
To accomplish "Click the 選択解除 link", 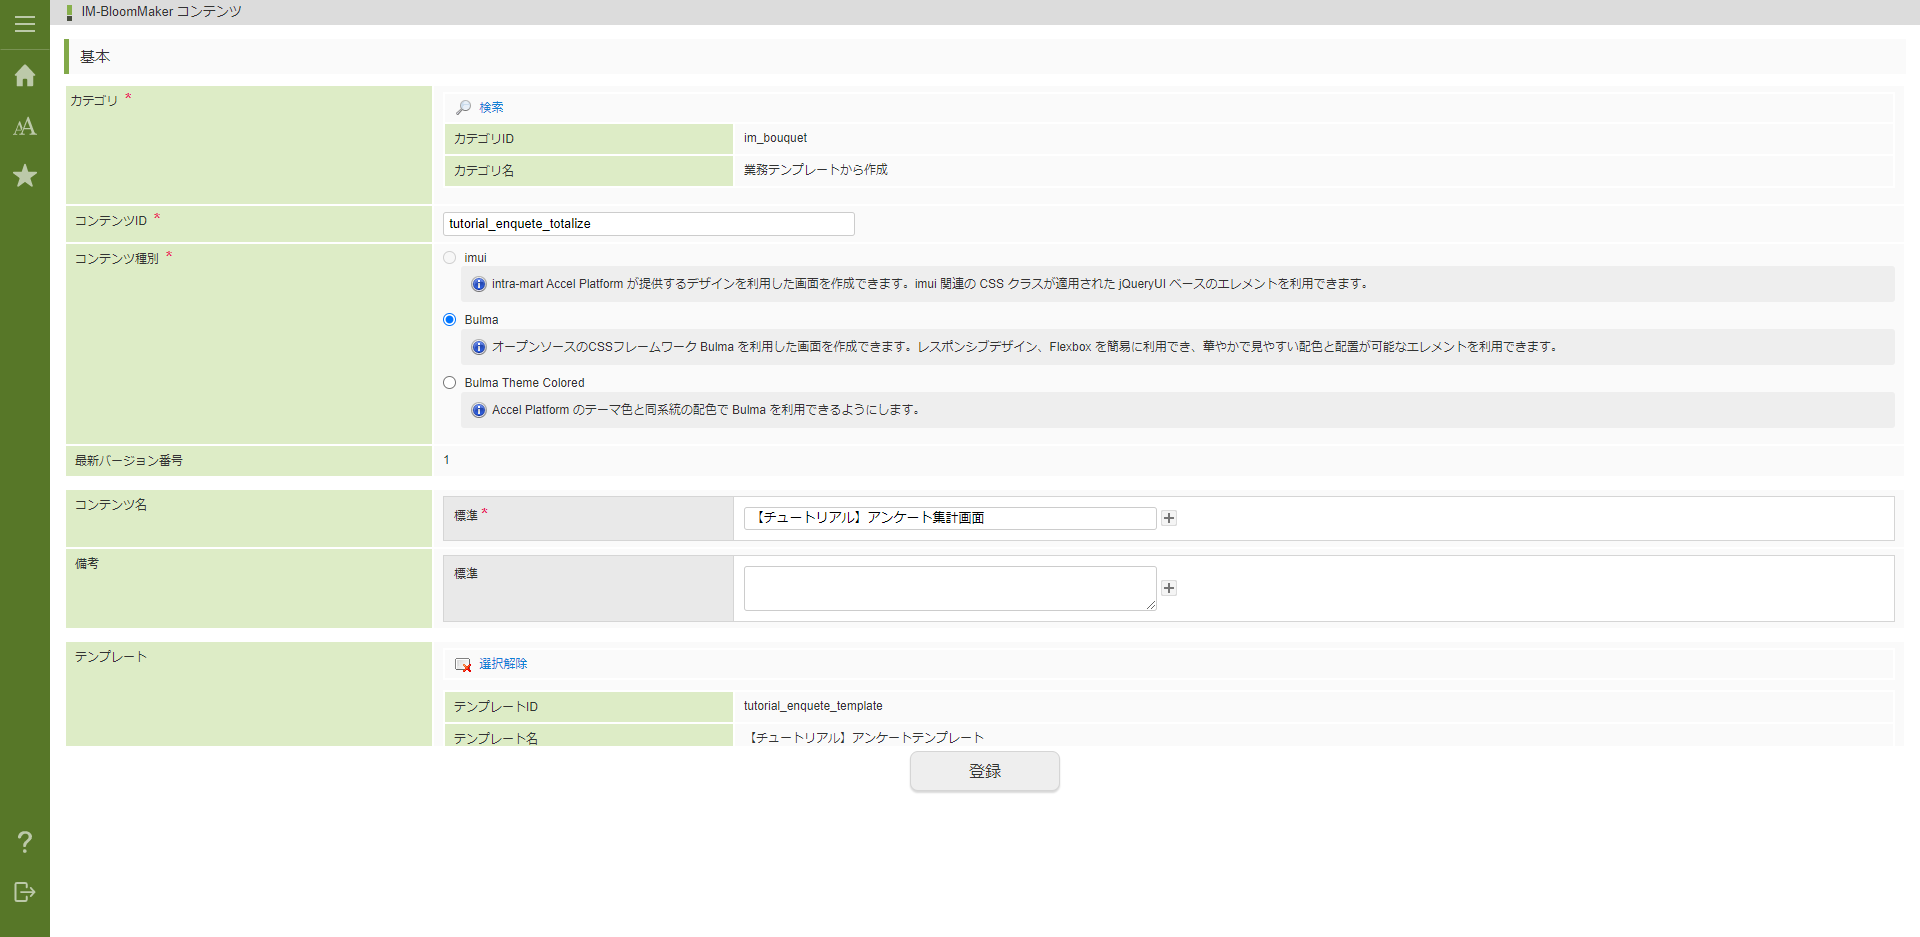I will [503, 664].
